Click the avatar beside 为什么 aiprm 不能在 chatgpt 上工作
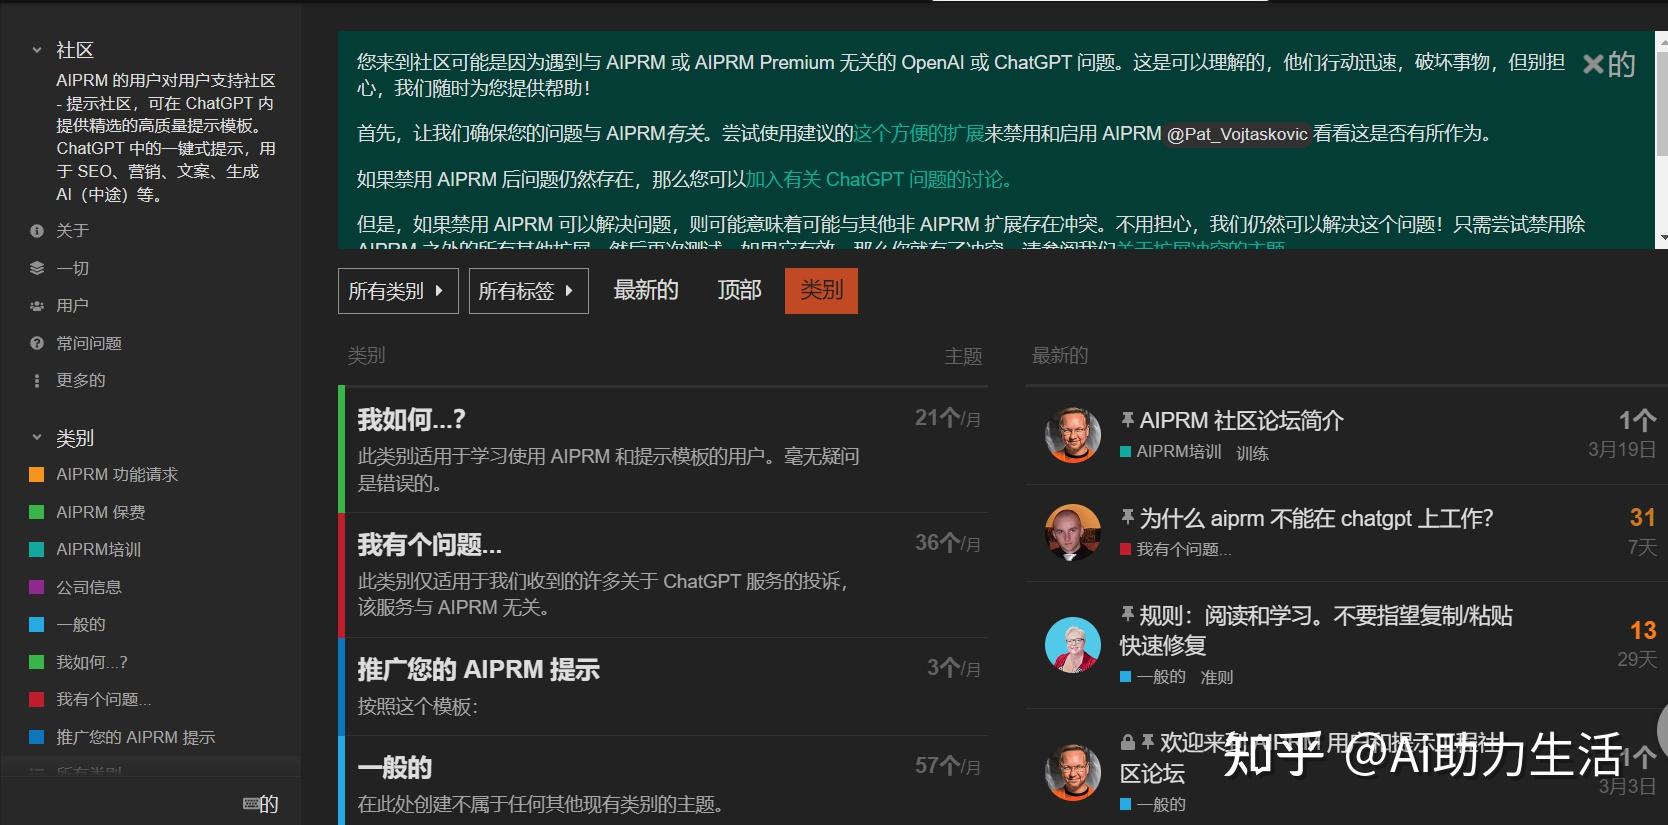Screen dimensions: 1668x825 [1073, 532]
